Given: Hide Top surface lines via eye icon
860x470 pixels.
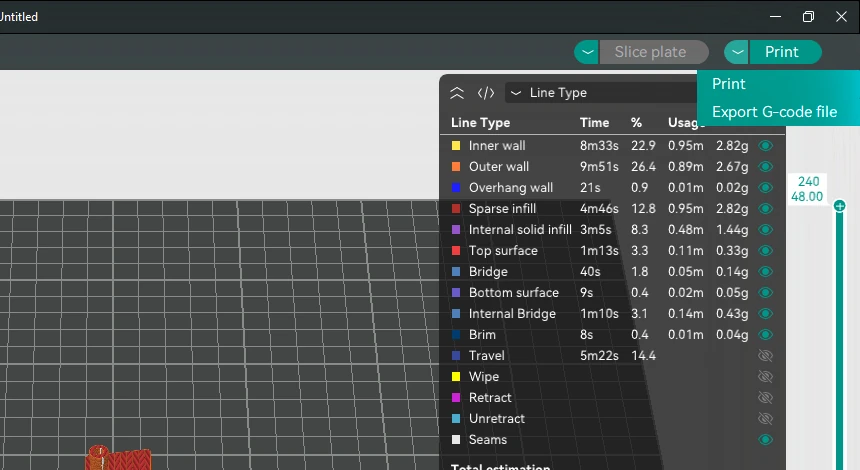Looking at the screenshot, I should [766, 251].
